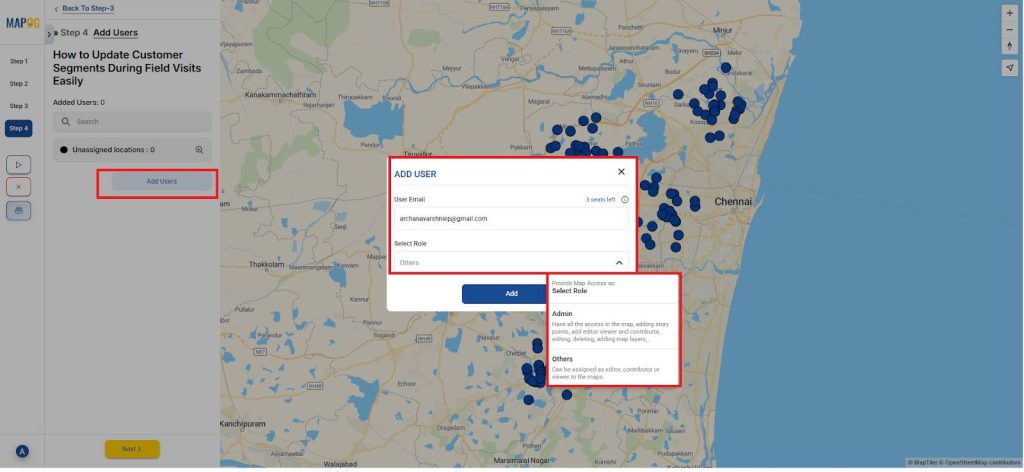Click the blue Add button

[x=511, y=293]
